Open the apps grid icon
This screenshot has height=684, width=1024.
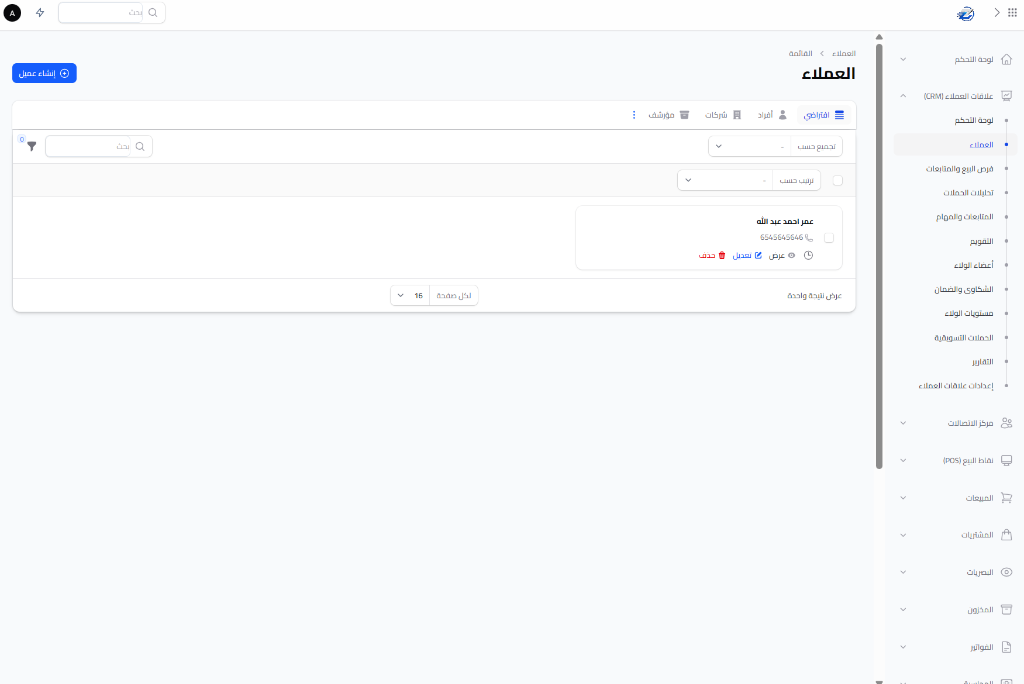1012,12
